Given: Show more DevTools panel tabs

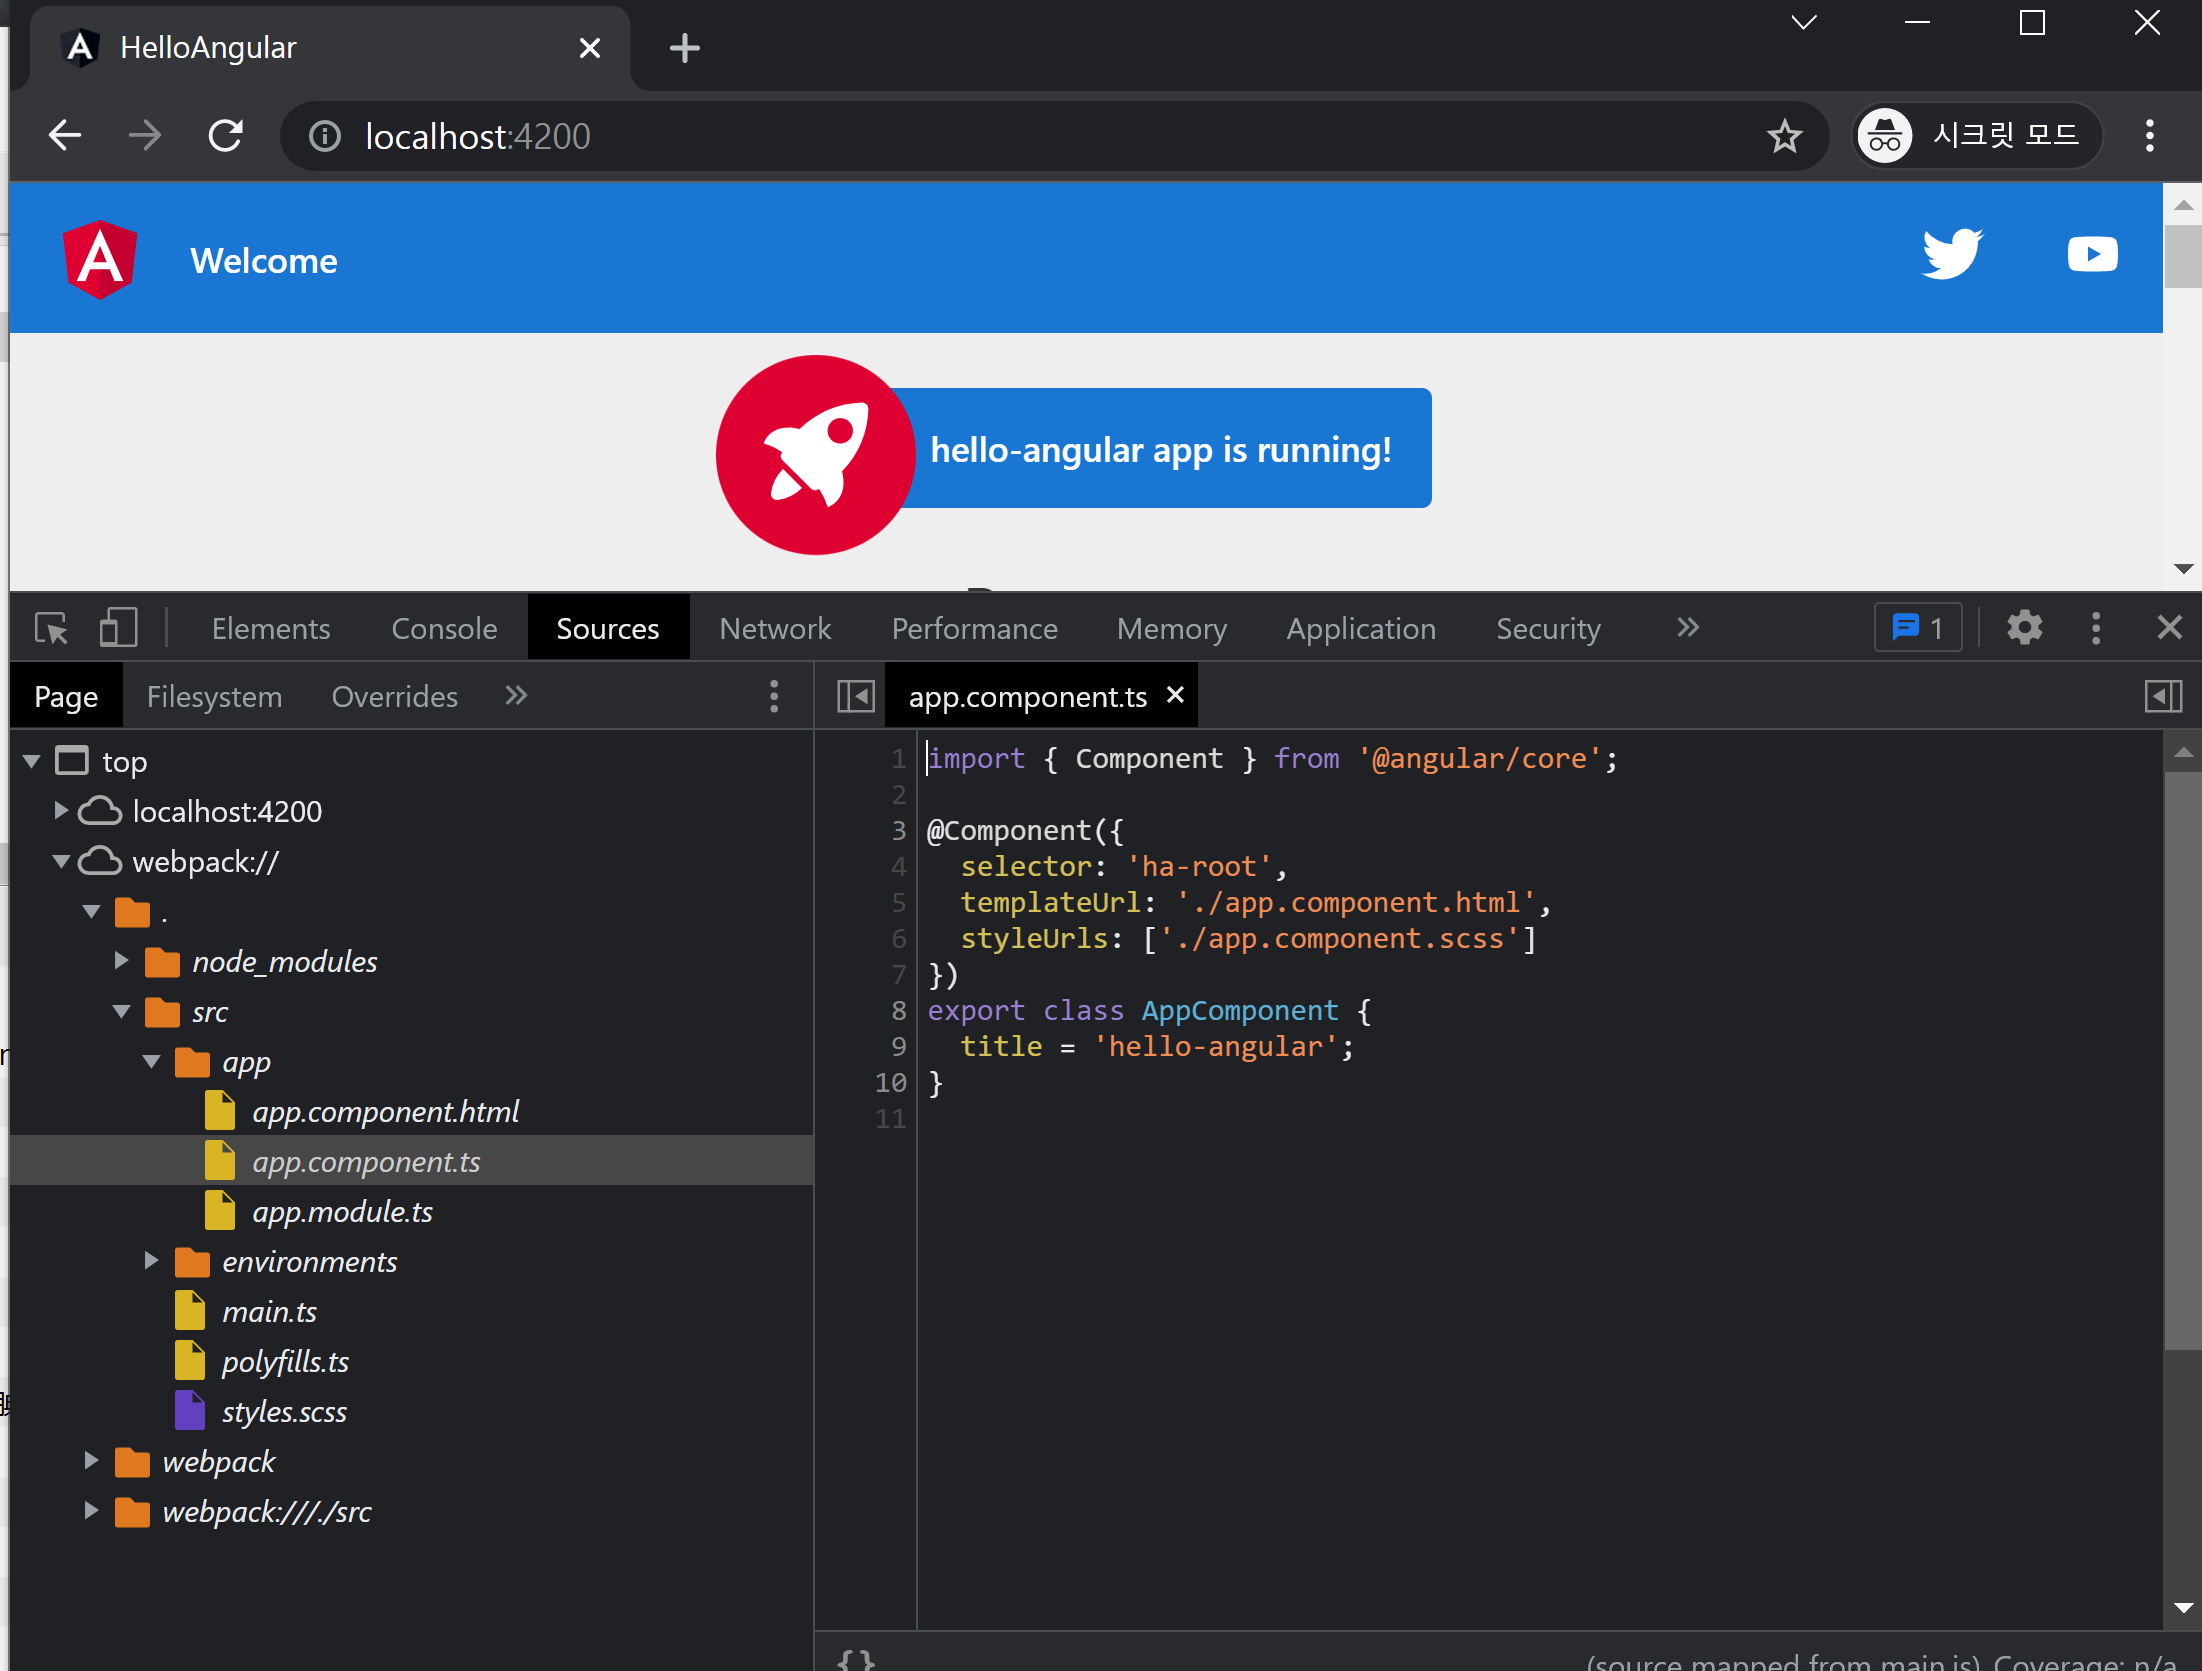Looking at the screenshot, I should point(1687,628).
